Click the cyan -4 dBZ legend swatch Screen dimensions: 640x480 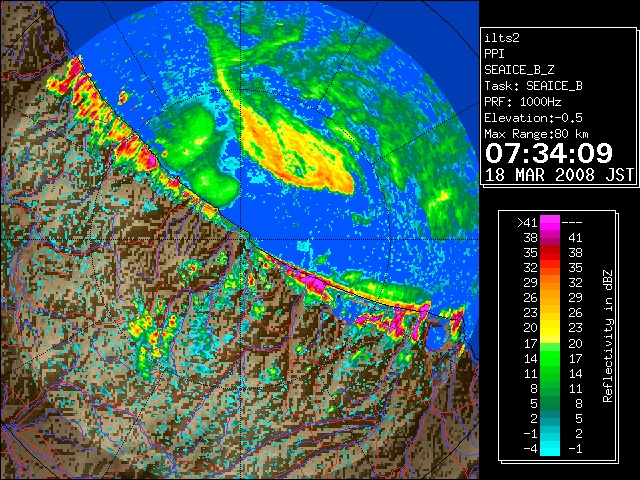(550, 448)
